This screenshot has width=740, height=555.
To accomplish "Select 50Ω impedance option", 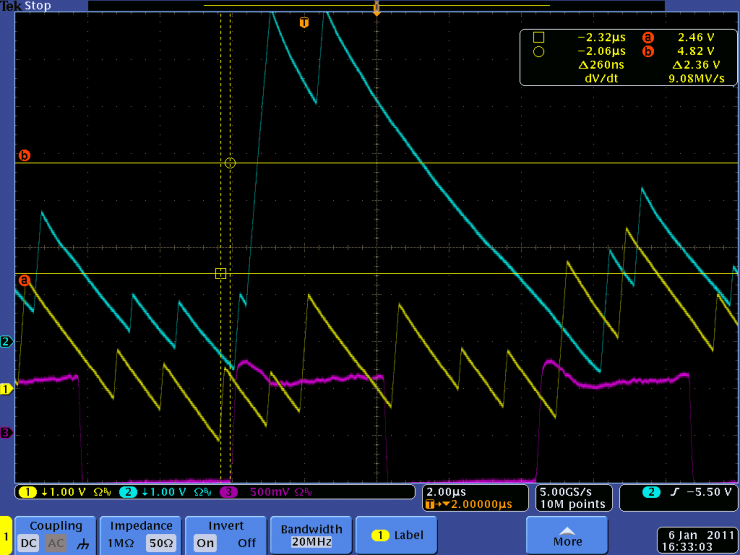I will [x=158, y=543].
